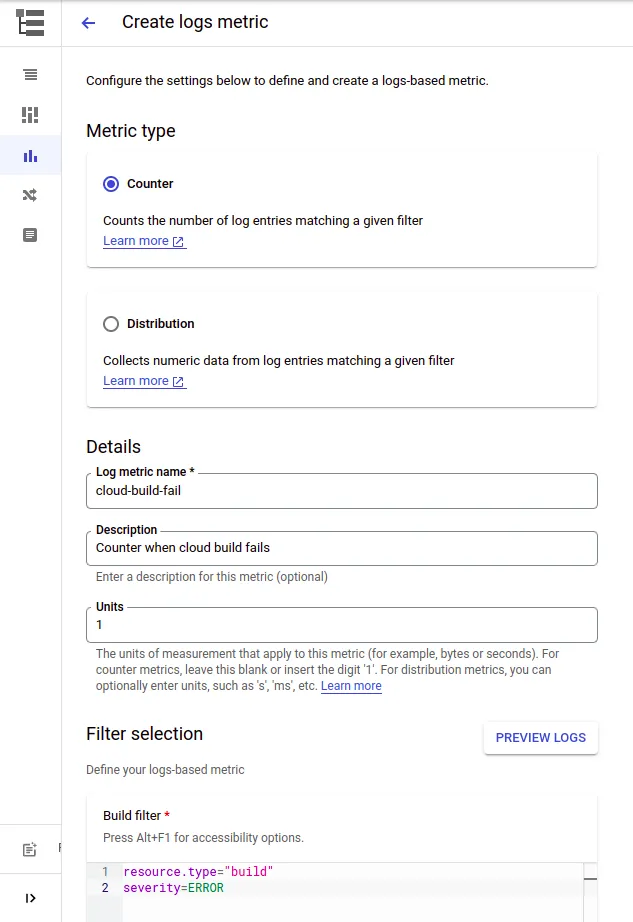Open the release notes icon
The height and width of the screenshot is (922, 633).
(30, 850)
